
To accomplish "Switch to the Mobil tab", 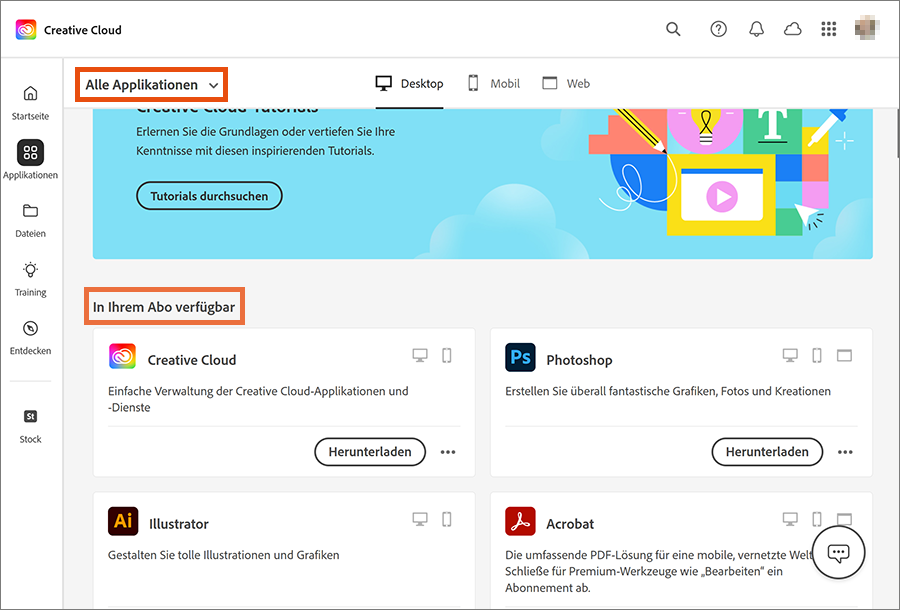I will tap(493, 84).
